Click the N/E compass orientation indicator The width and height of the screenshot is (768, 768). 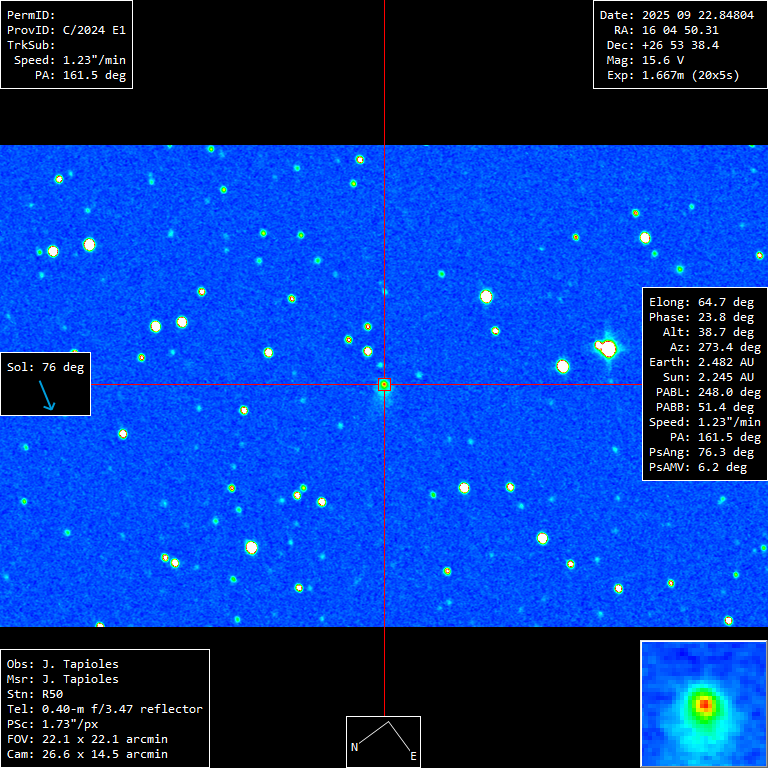pos(383,741)
